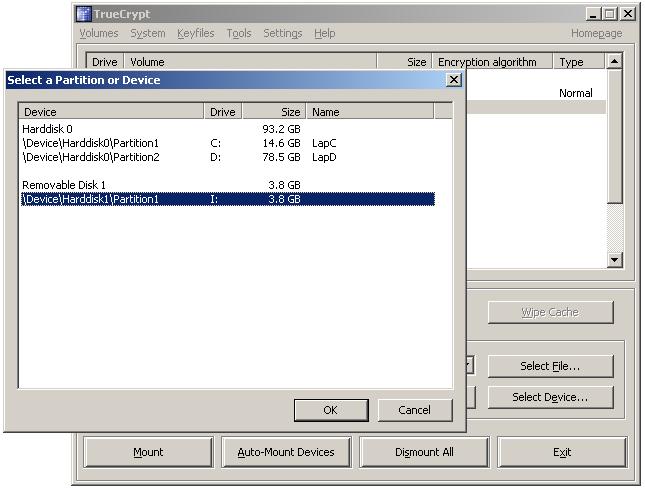Click Select File button
Image resolution: width=645 pixels, height=490 pixels.
550,366
